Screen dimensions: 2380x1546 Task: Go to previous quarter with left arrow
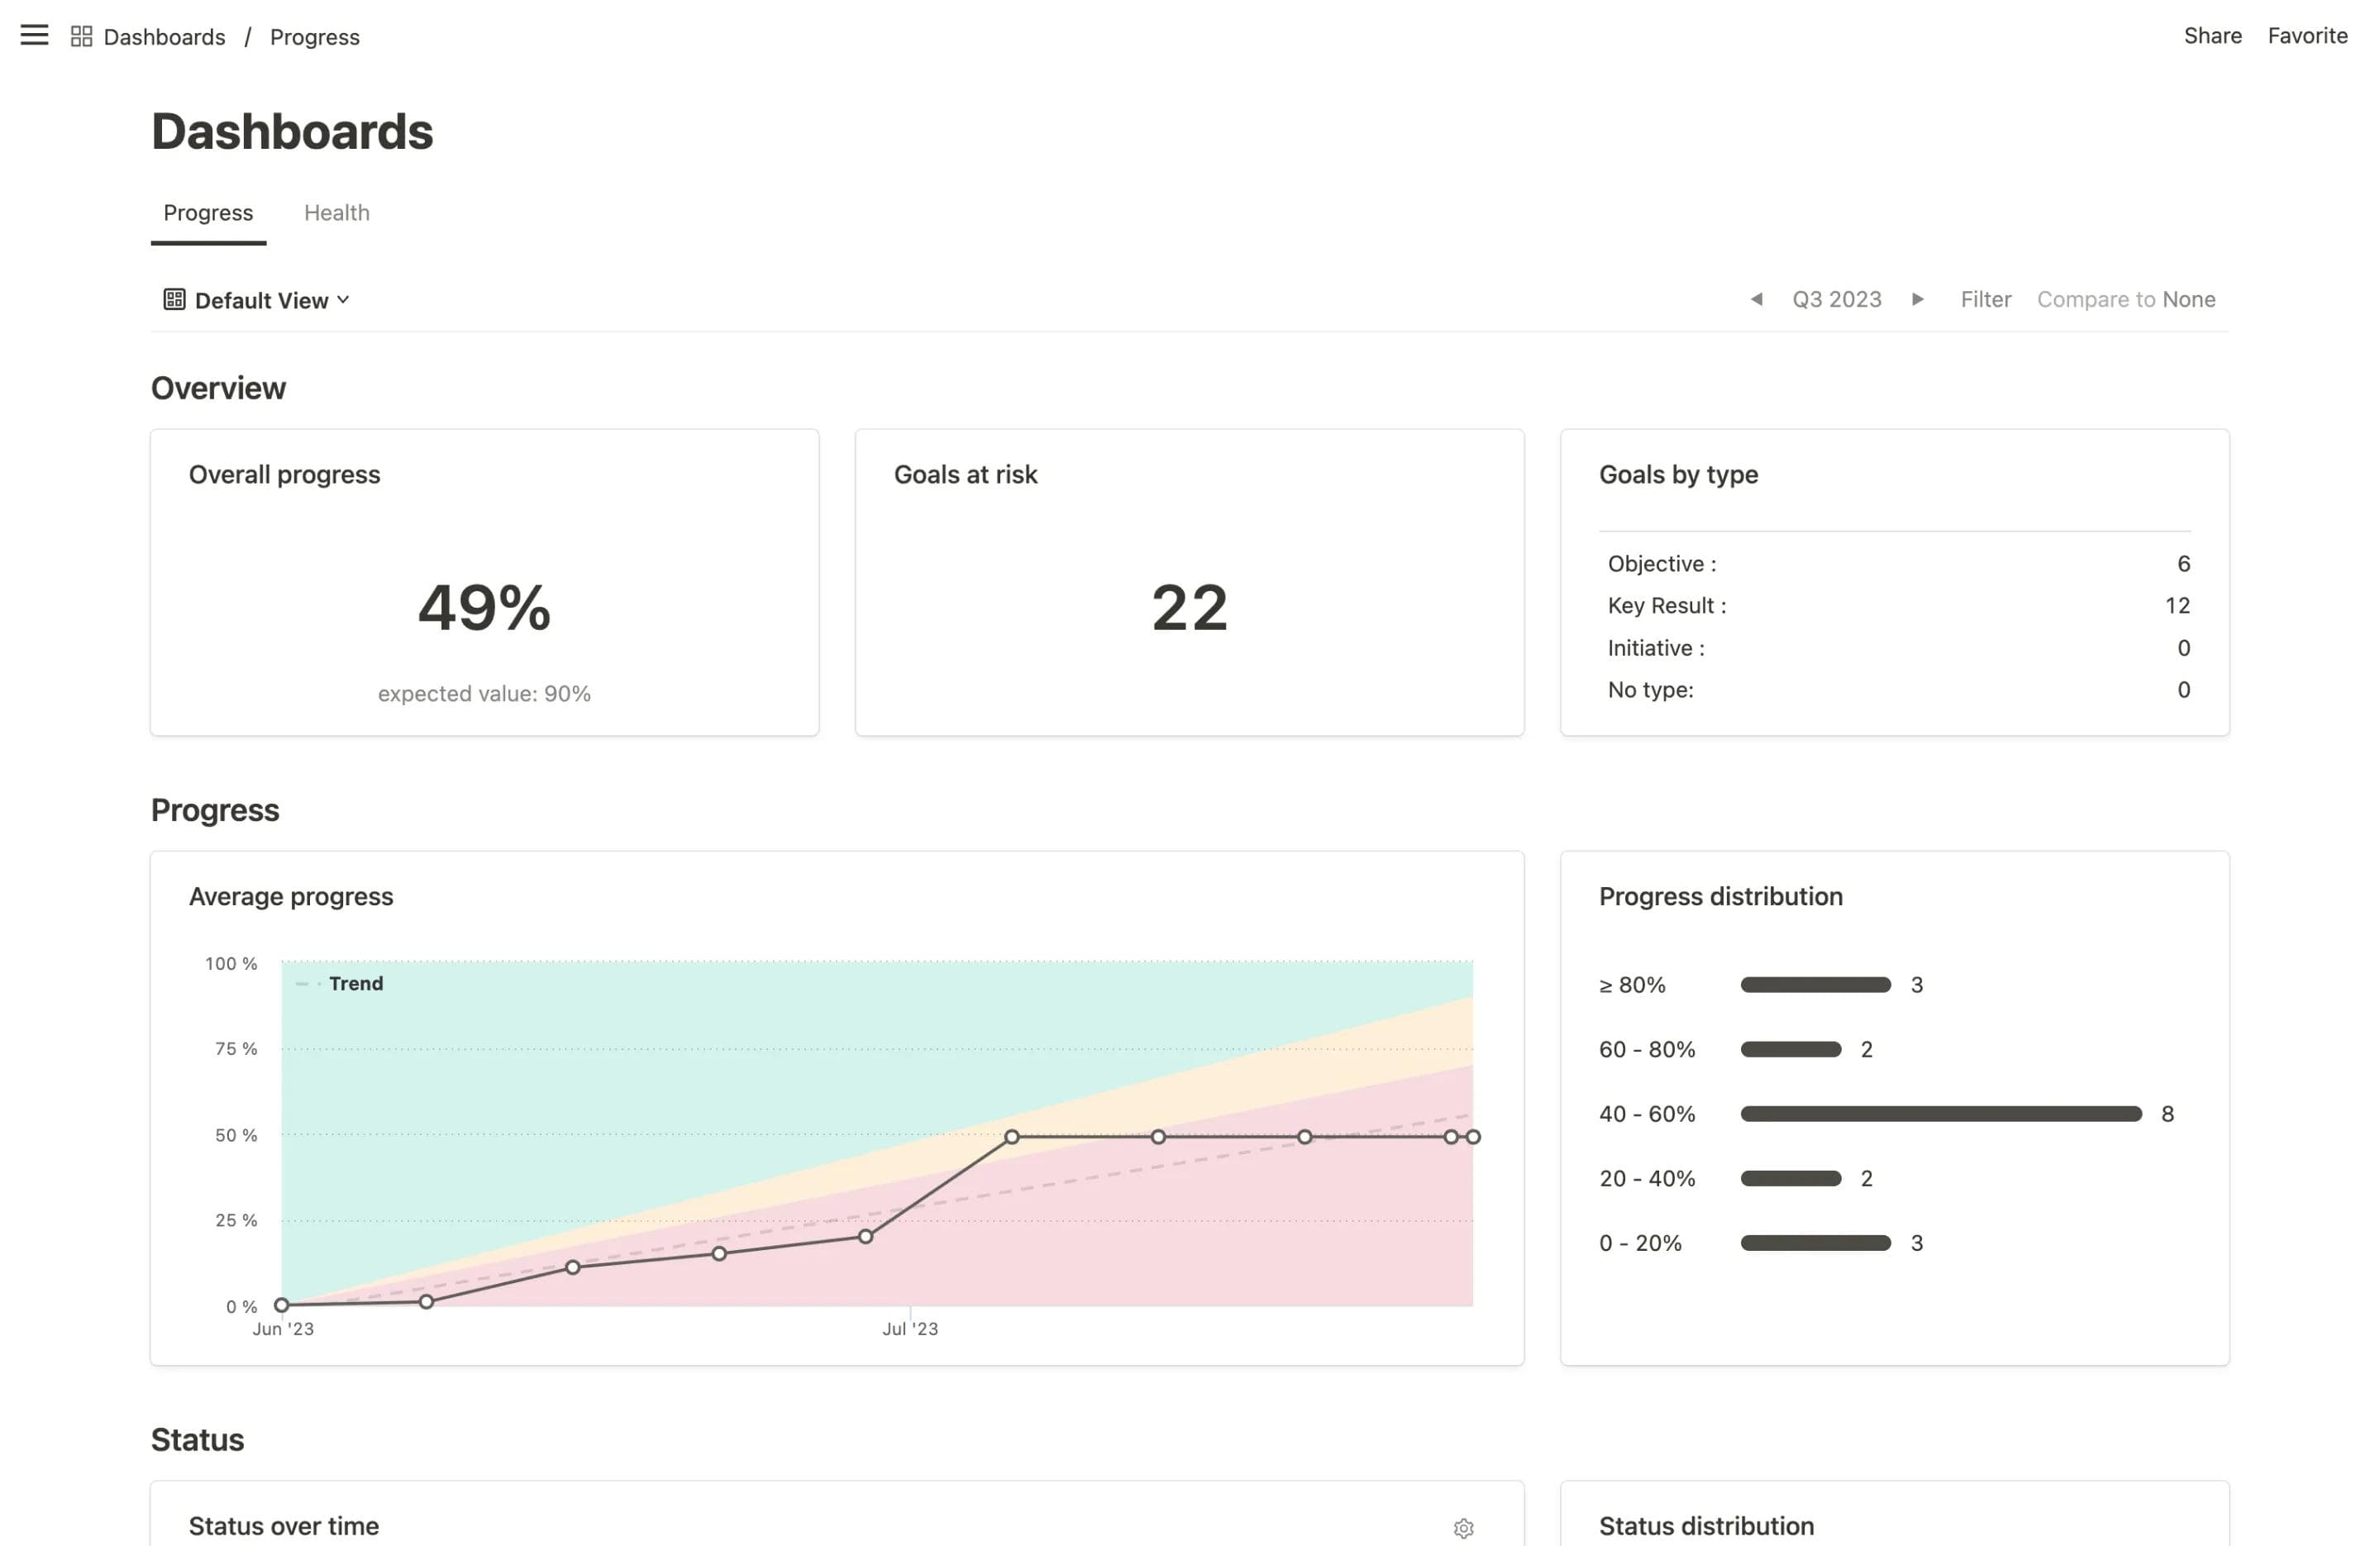[1757, 299]
